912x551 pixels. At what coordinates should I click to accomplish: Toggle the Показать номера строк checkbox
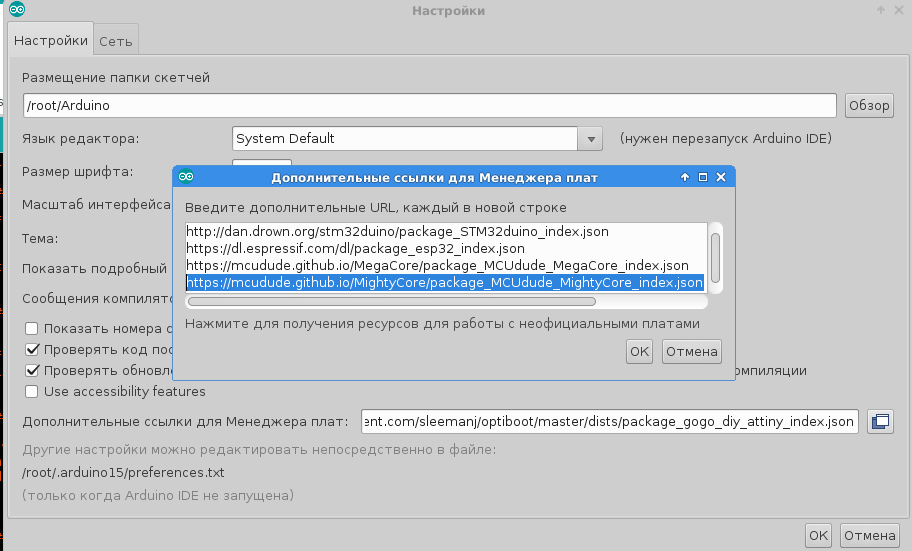[32, 328]
